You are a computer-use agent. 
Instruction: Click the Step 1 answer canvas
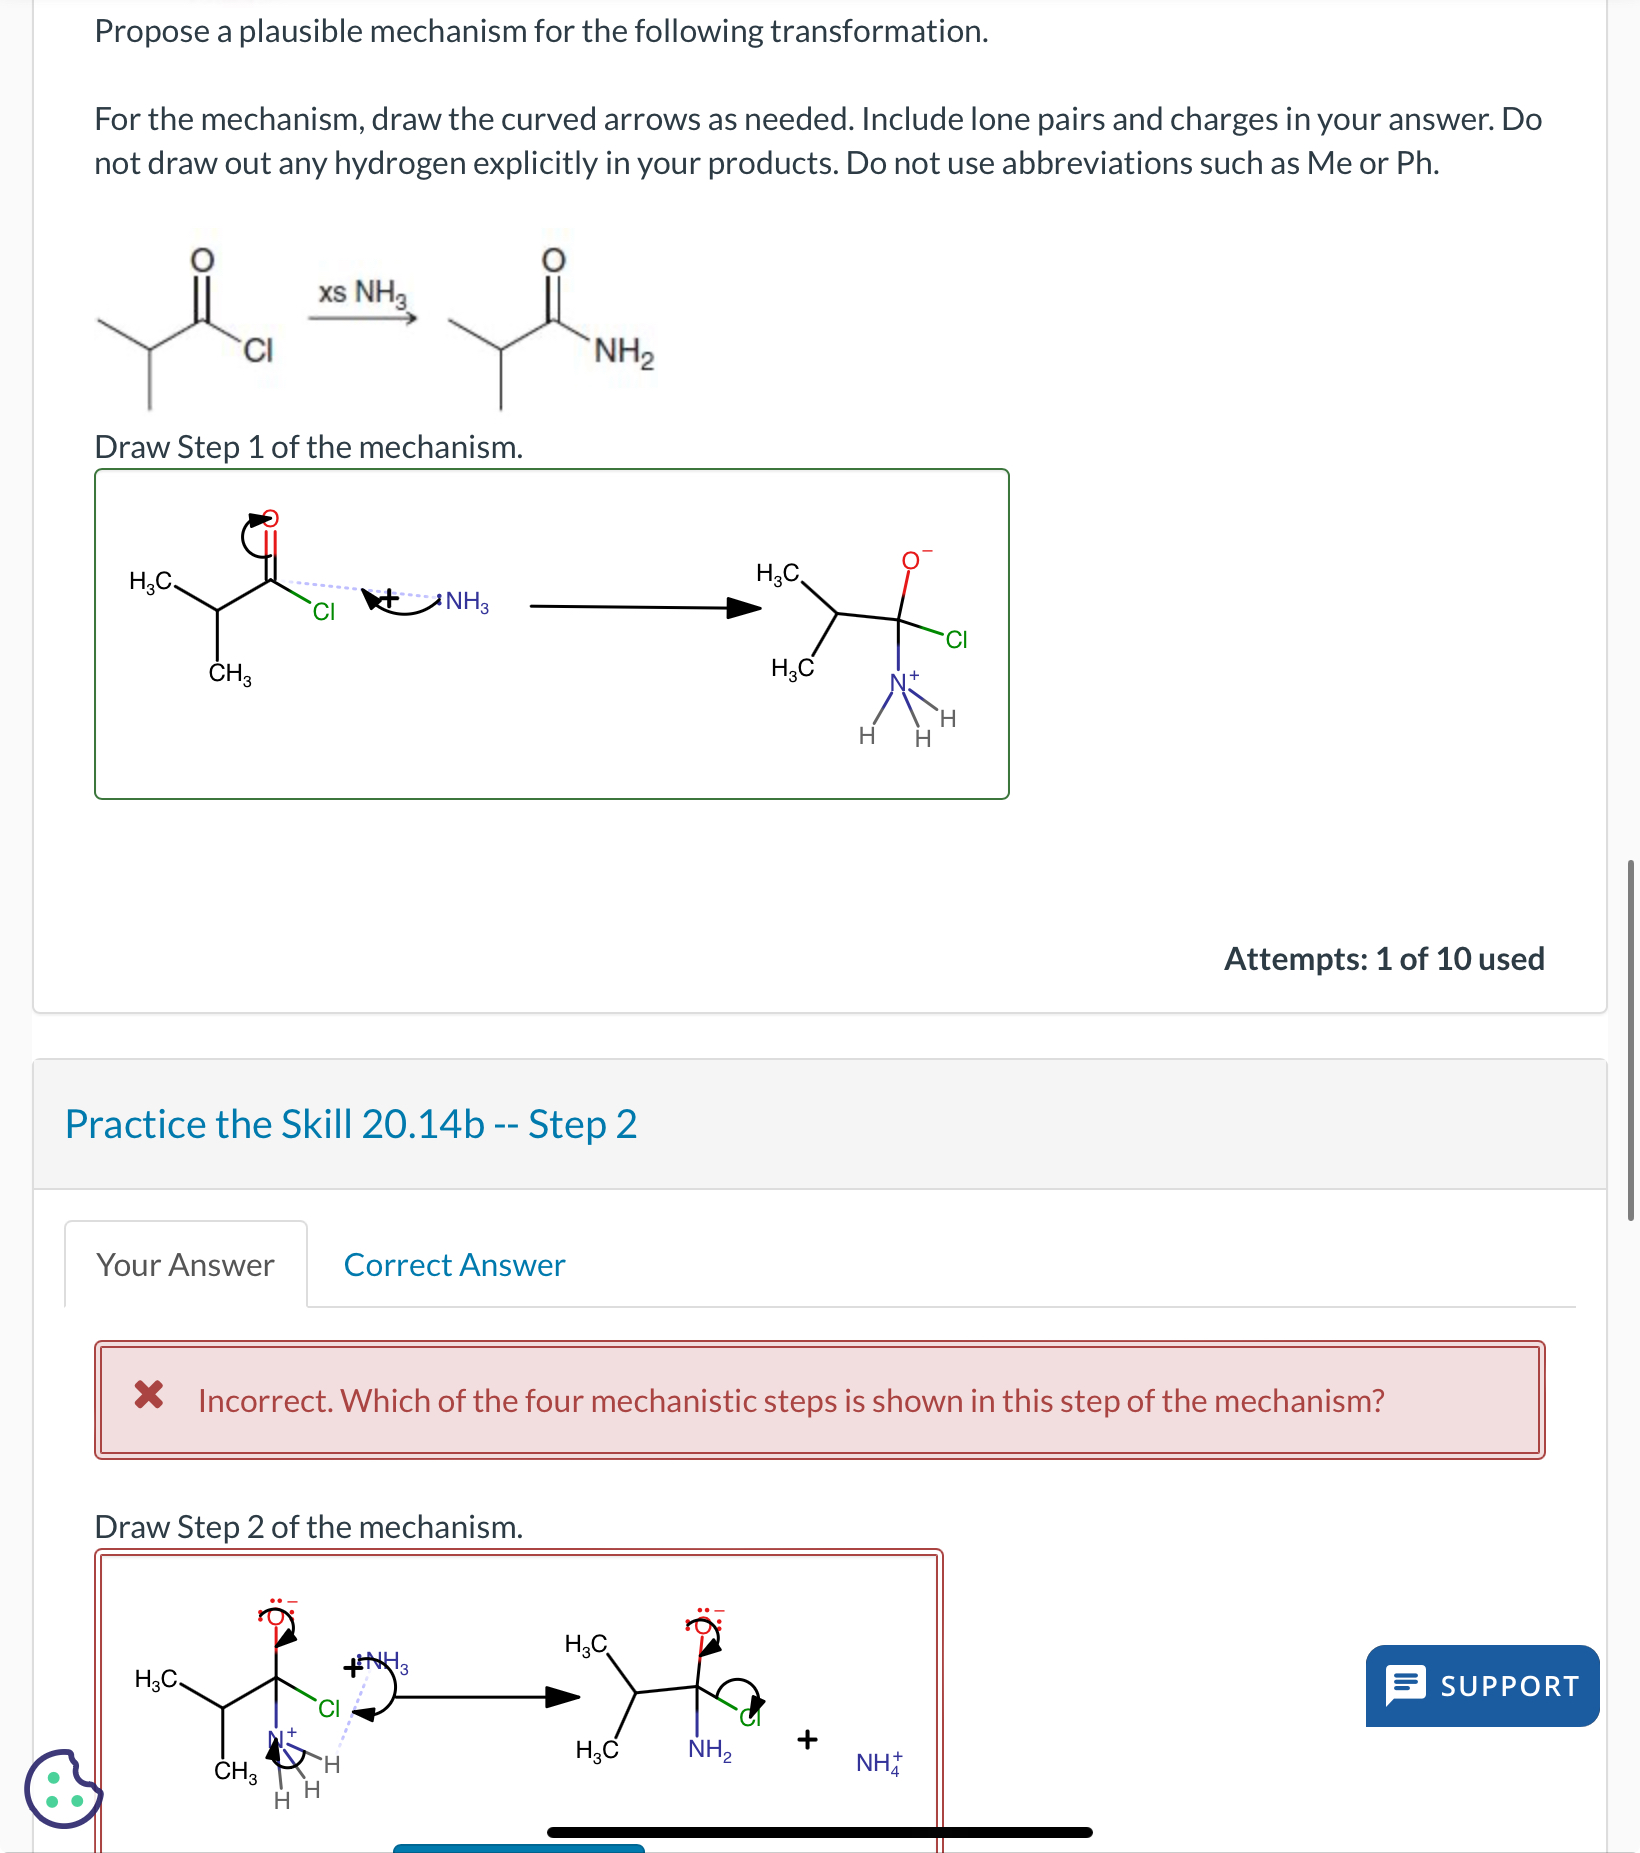[551, 633]
